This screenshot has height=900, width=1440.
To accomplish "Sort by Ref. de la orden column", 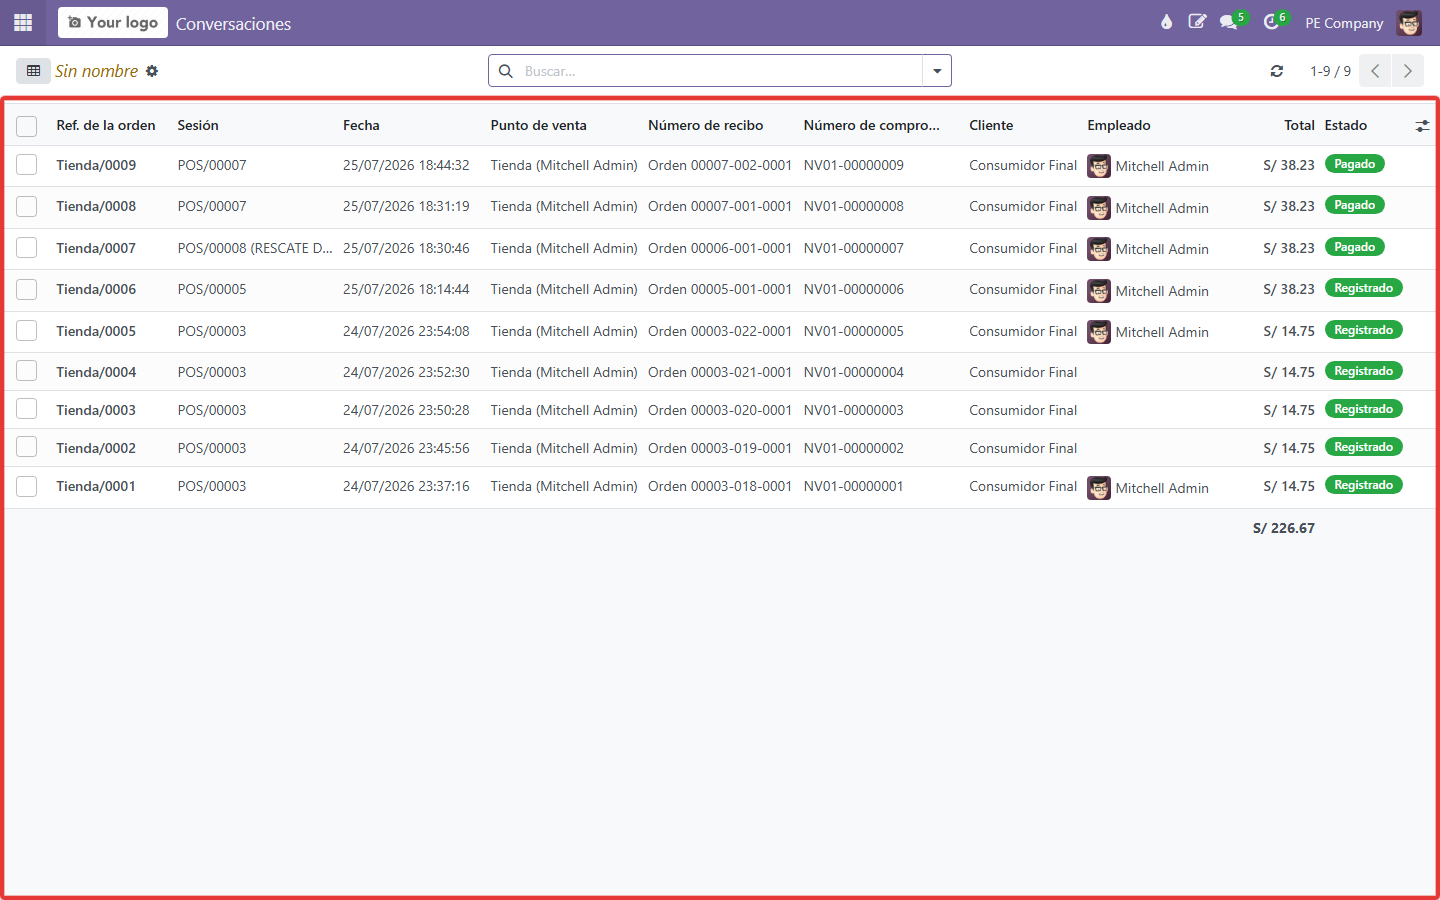I will coord(106,125).
